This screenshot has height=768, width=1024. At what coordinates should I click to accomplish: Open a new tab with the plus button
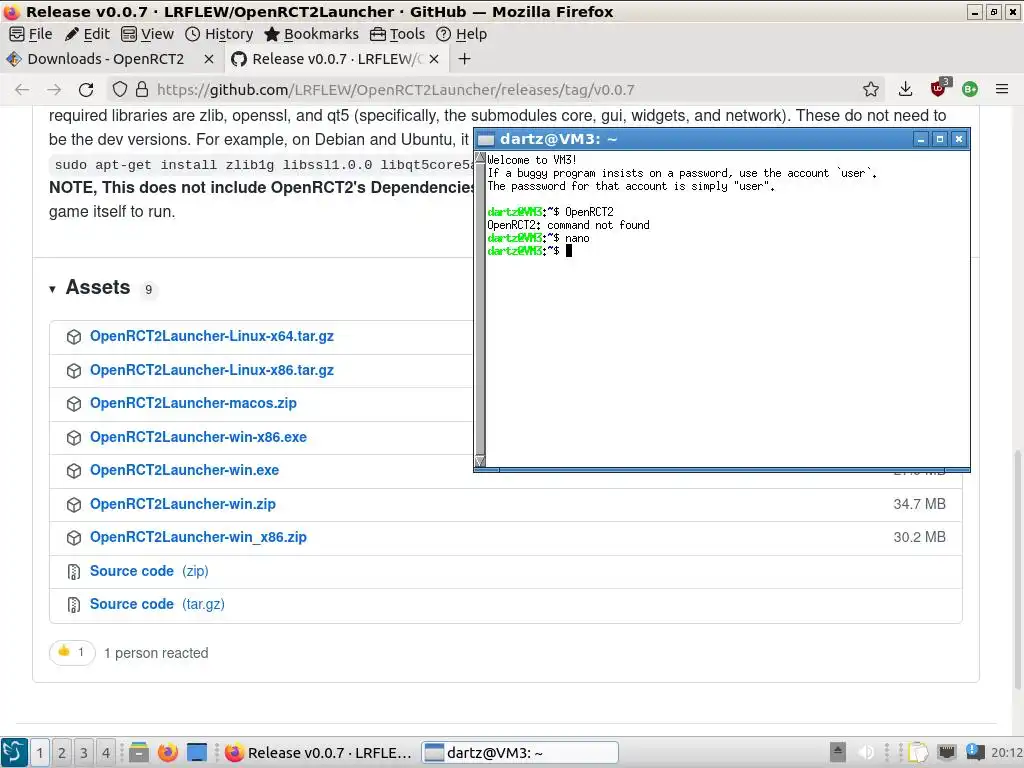(x=464, y=59)
